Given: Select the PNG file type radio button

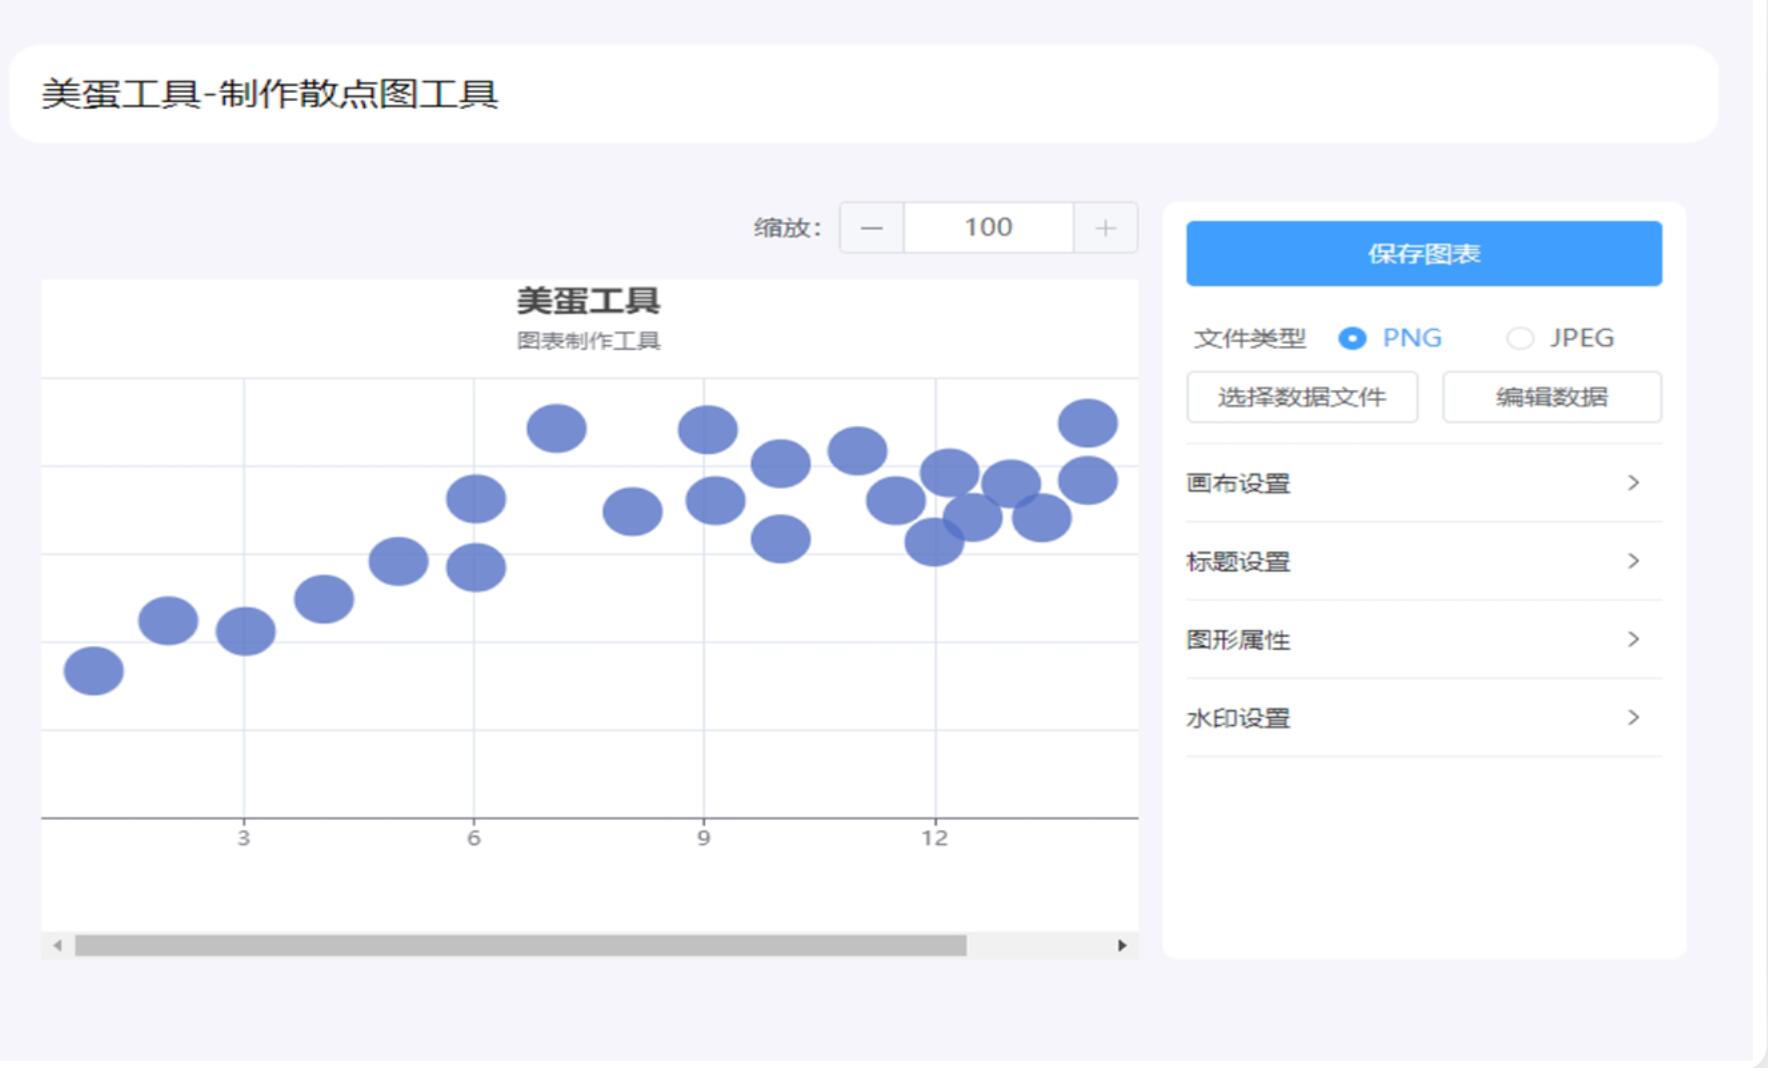Looking at the screenshot, I should point(1352,339).
